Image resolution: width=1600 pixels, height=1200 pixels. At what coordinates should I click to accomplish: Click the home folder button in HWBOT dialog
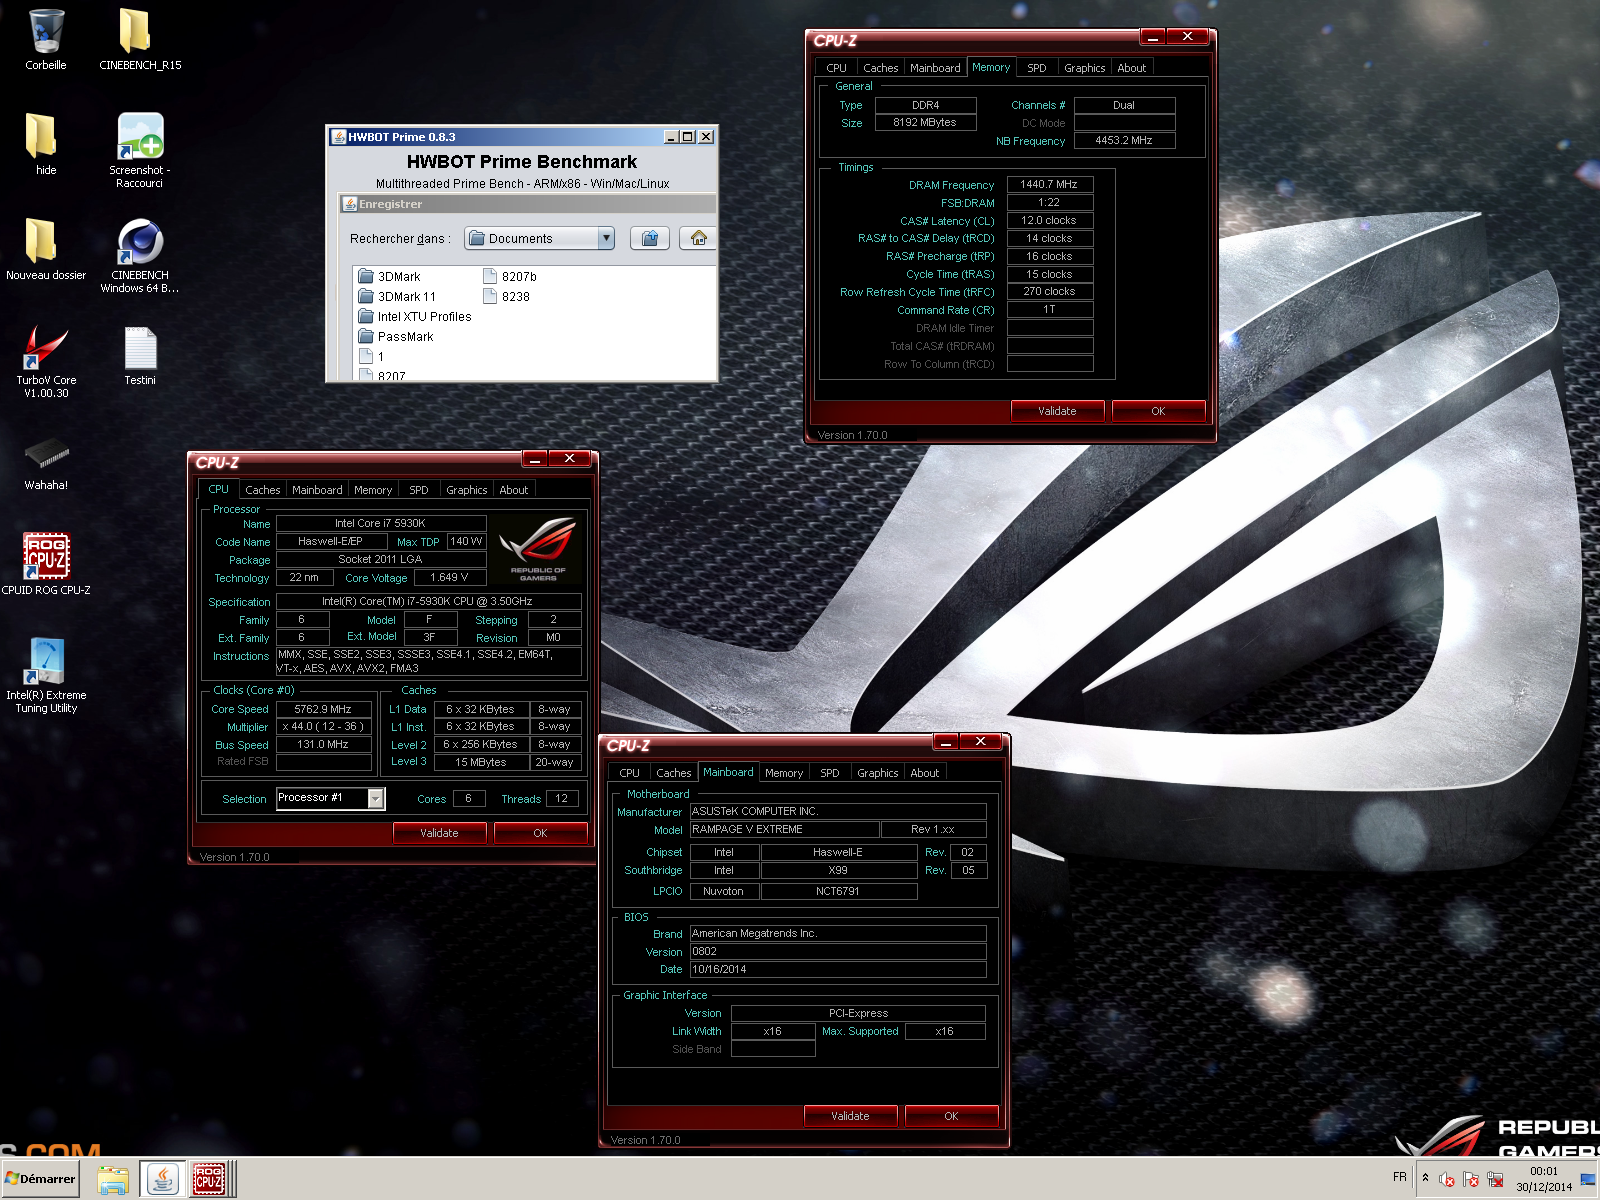pyautogui.click(x=698, y=238)
